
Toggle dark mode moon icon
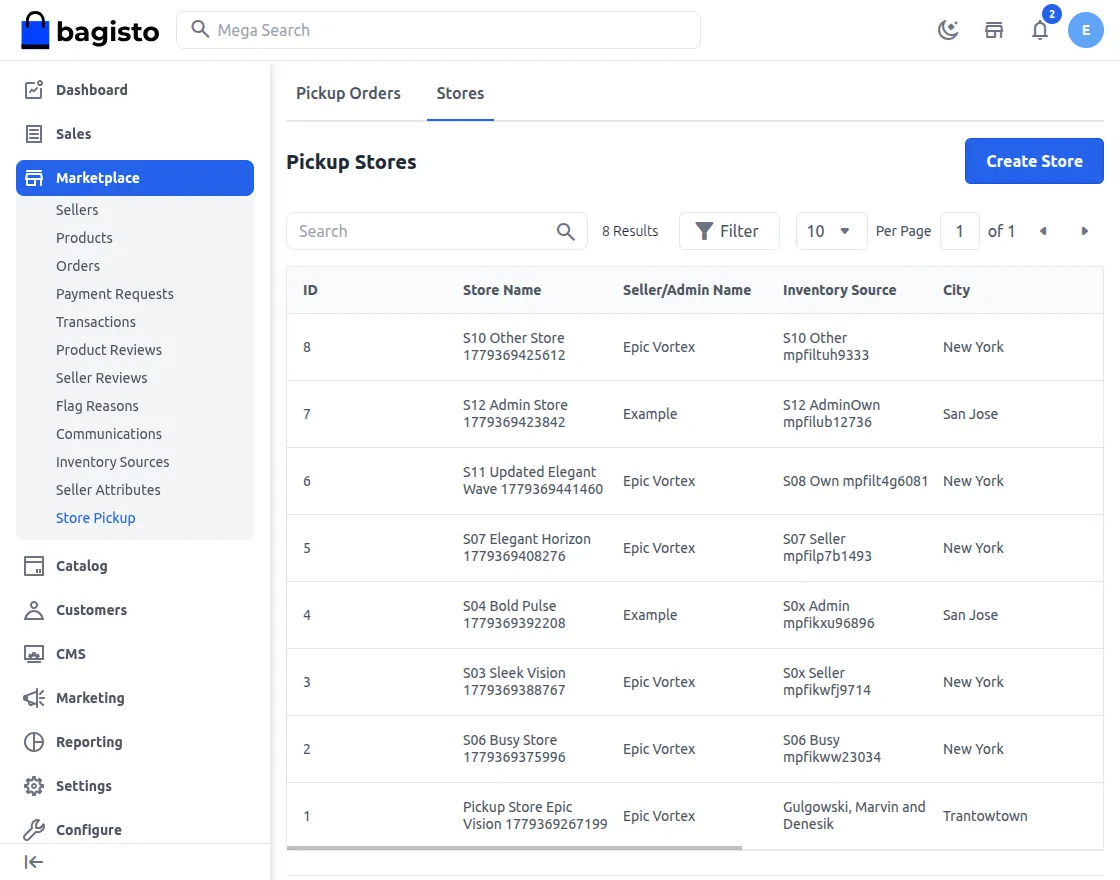click(x=948, y=30)
